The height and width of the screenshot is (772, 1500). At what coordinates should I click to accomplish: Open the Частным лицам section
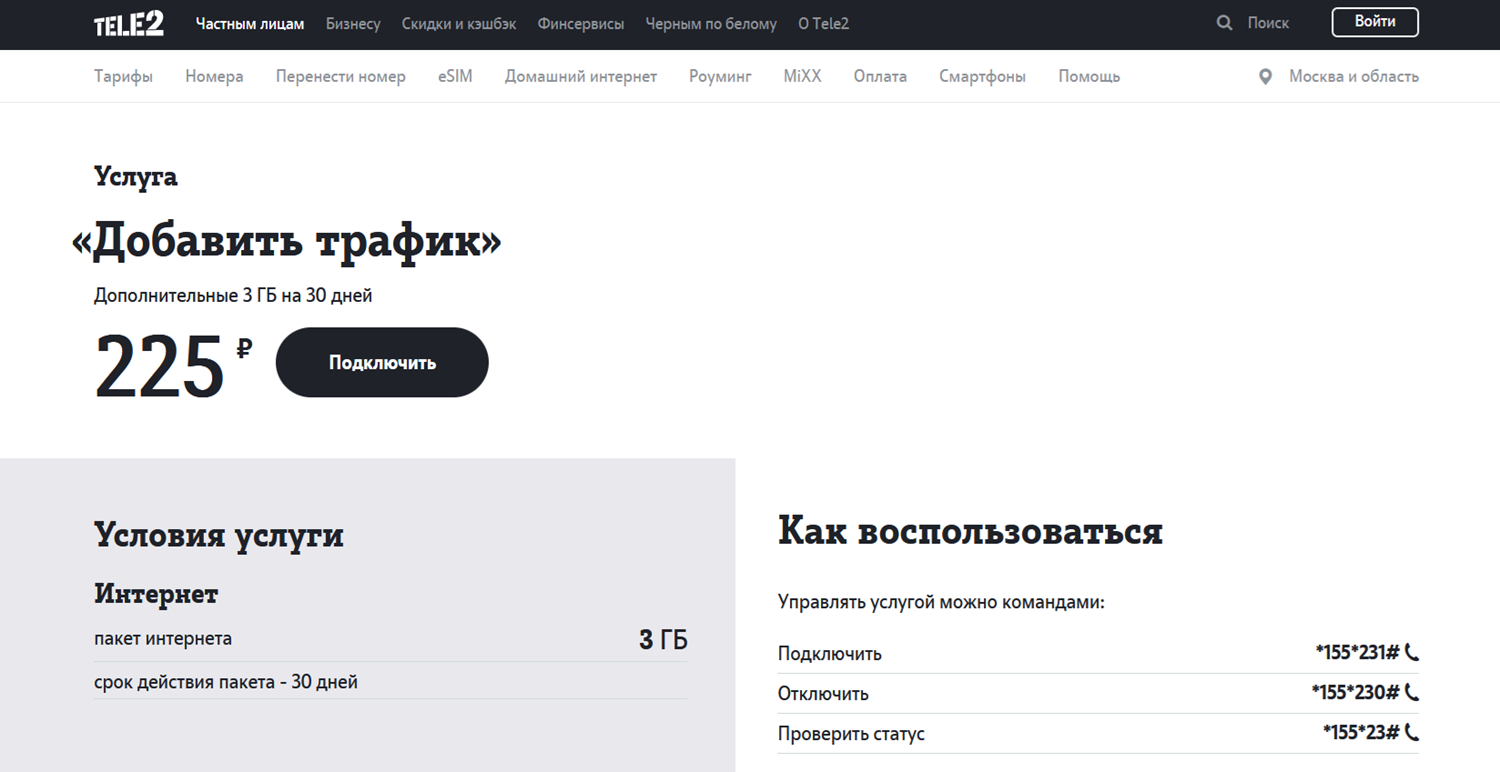pos(250,24)
